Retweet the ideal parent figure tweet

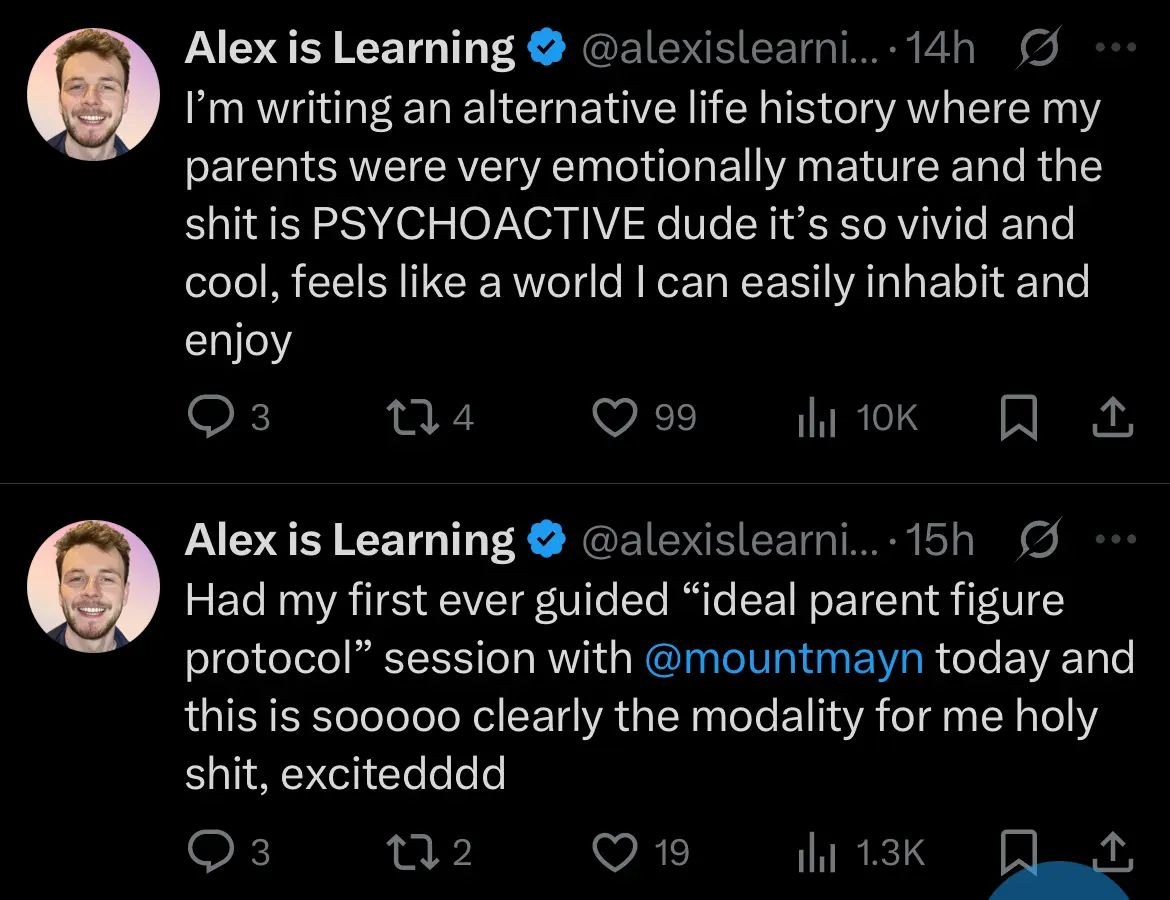pyautogui.click(x=408, y=853)
